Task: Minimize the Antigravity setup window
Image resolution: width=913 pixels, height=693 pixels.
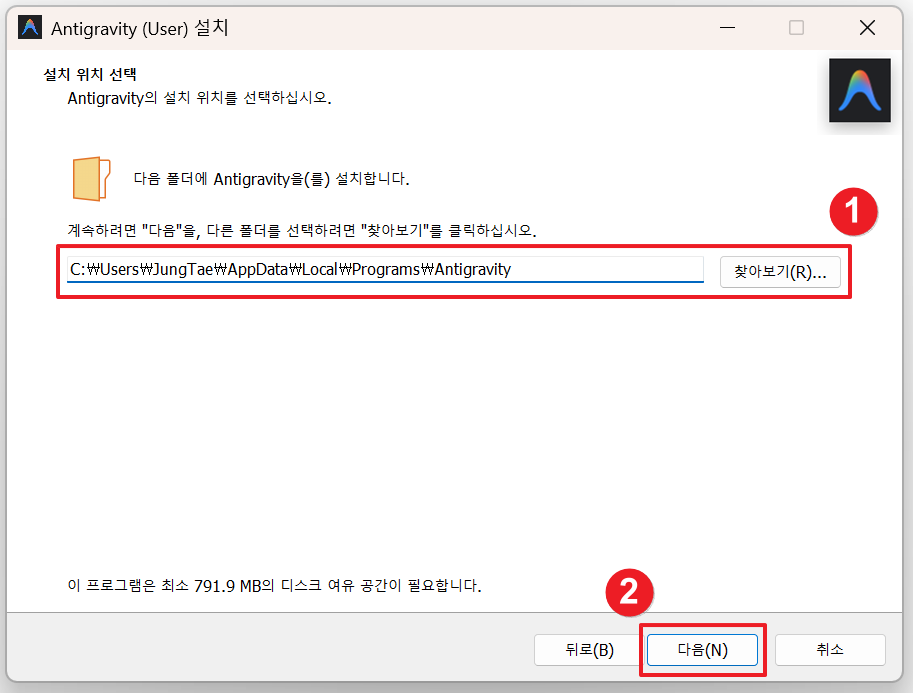Action: point(727,27)
